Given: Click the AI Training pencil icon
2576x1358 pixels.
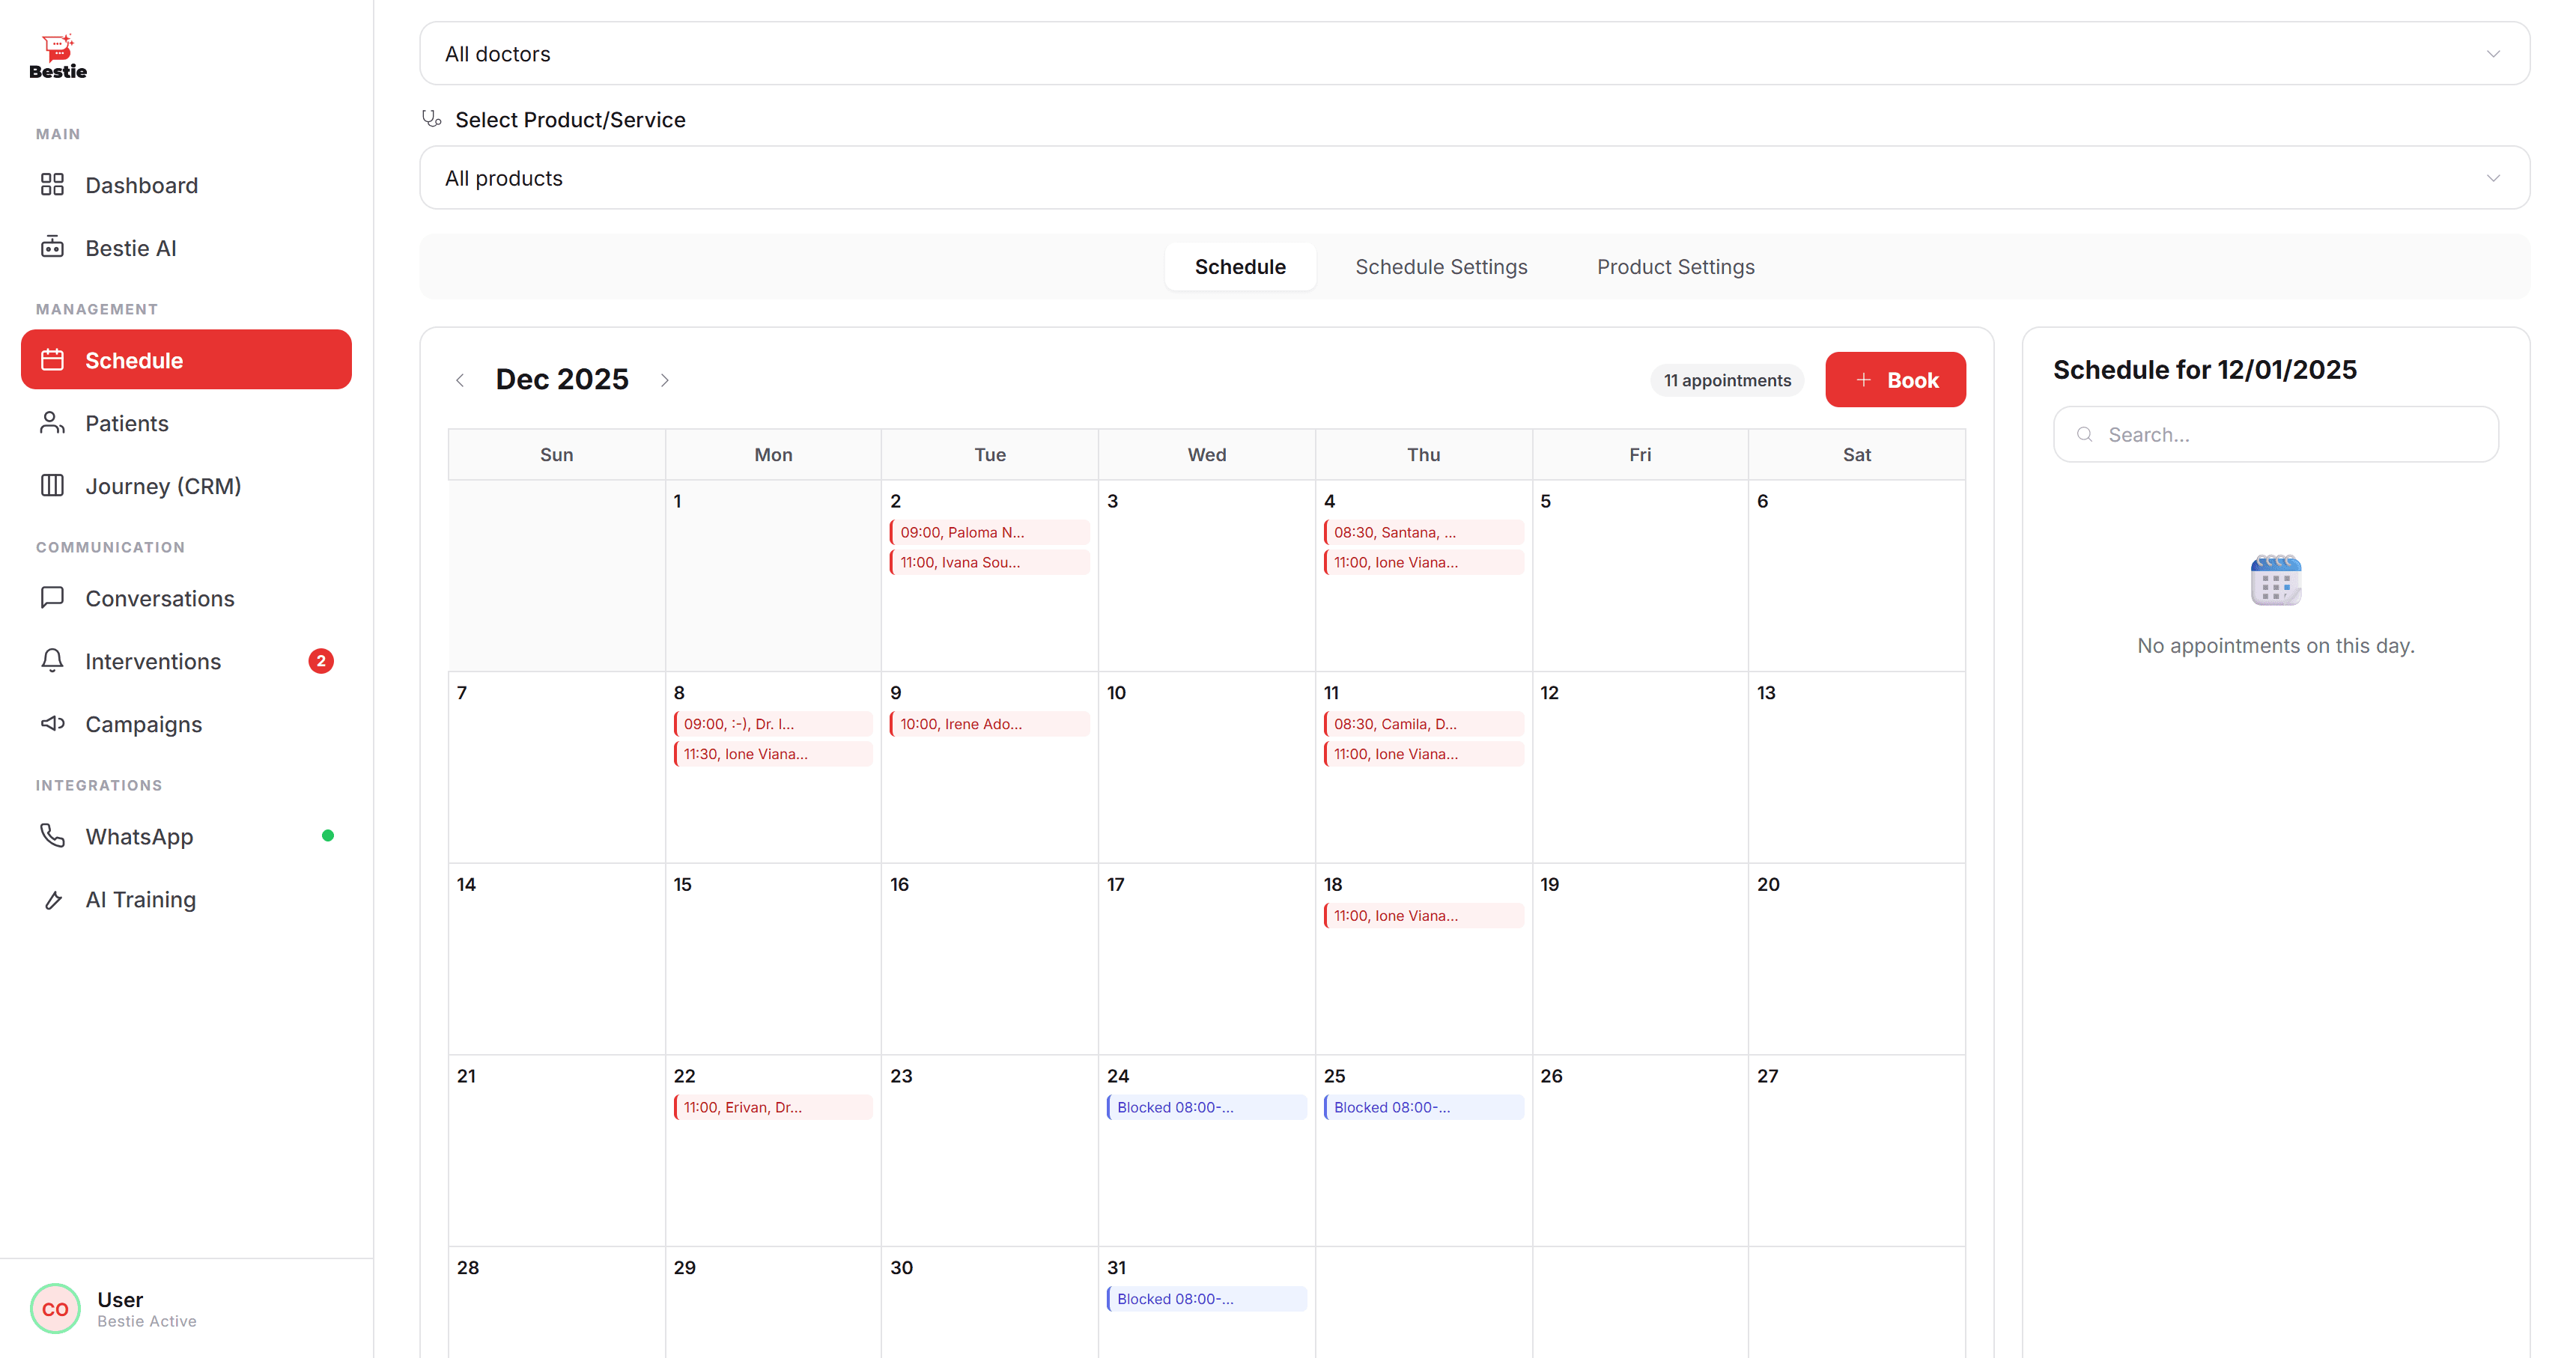Looking at the screenshot, I should 52,899.
